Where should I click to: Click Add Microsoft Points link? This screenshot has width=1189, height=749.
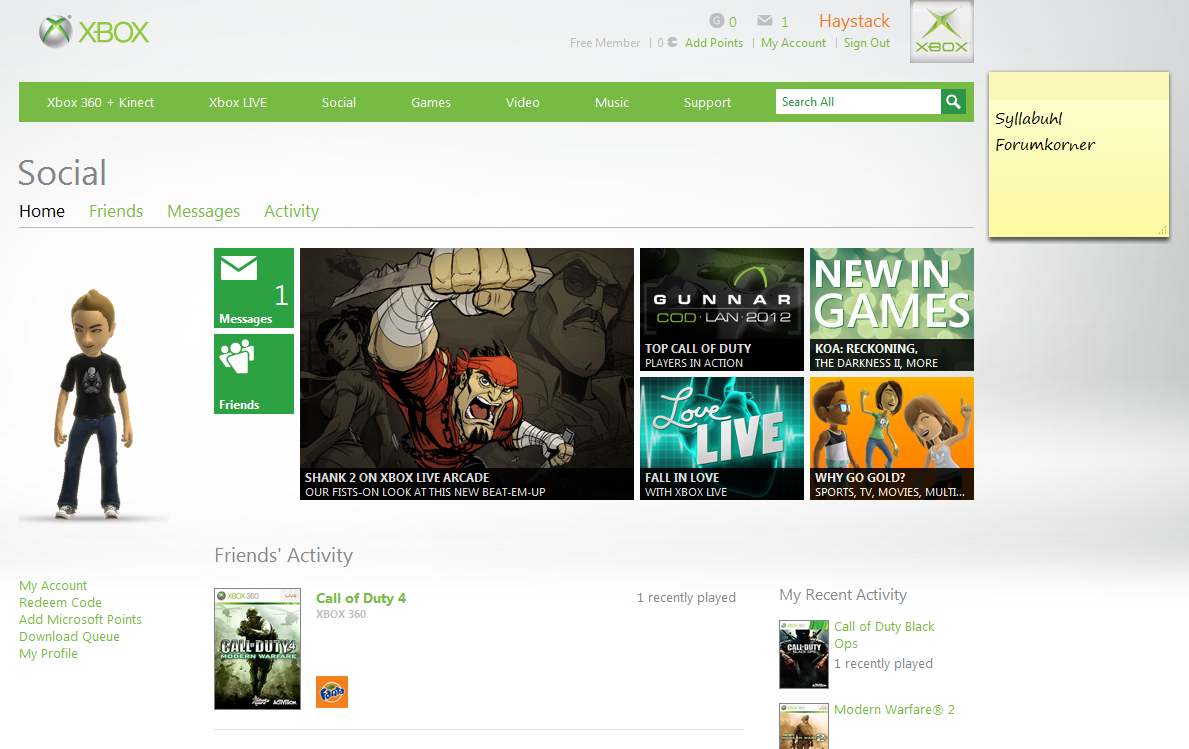click(80, 619)
